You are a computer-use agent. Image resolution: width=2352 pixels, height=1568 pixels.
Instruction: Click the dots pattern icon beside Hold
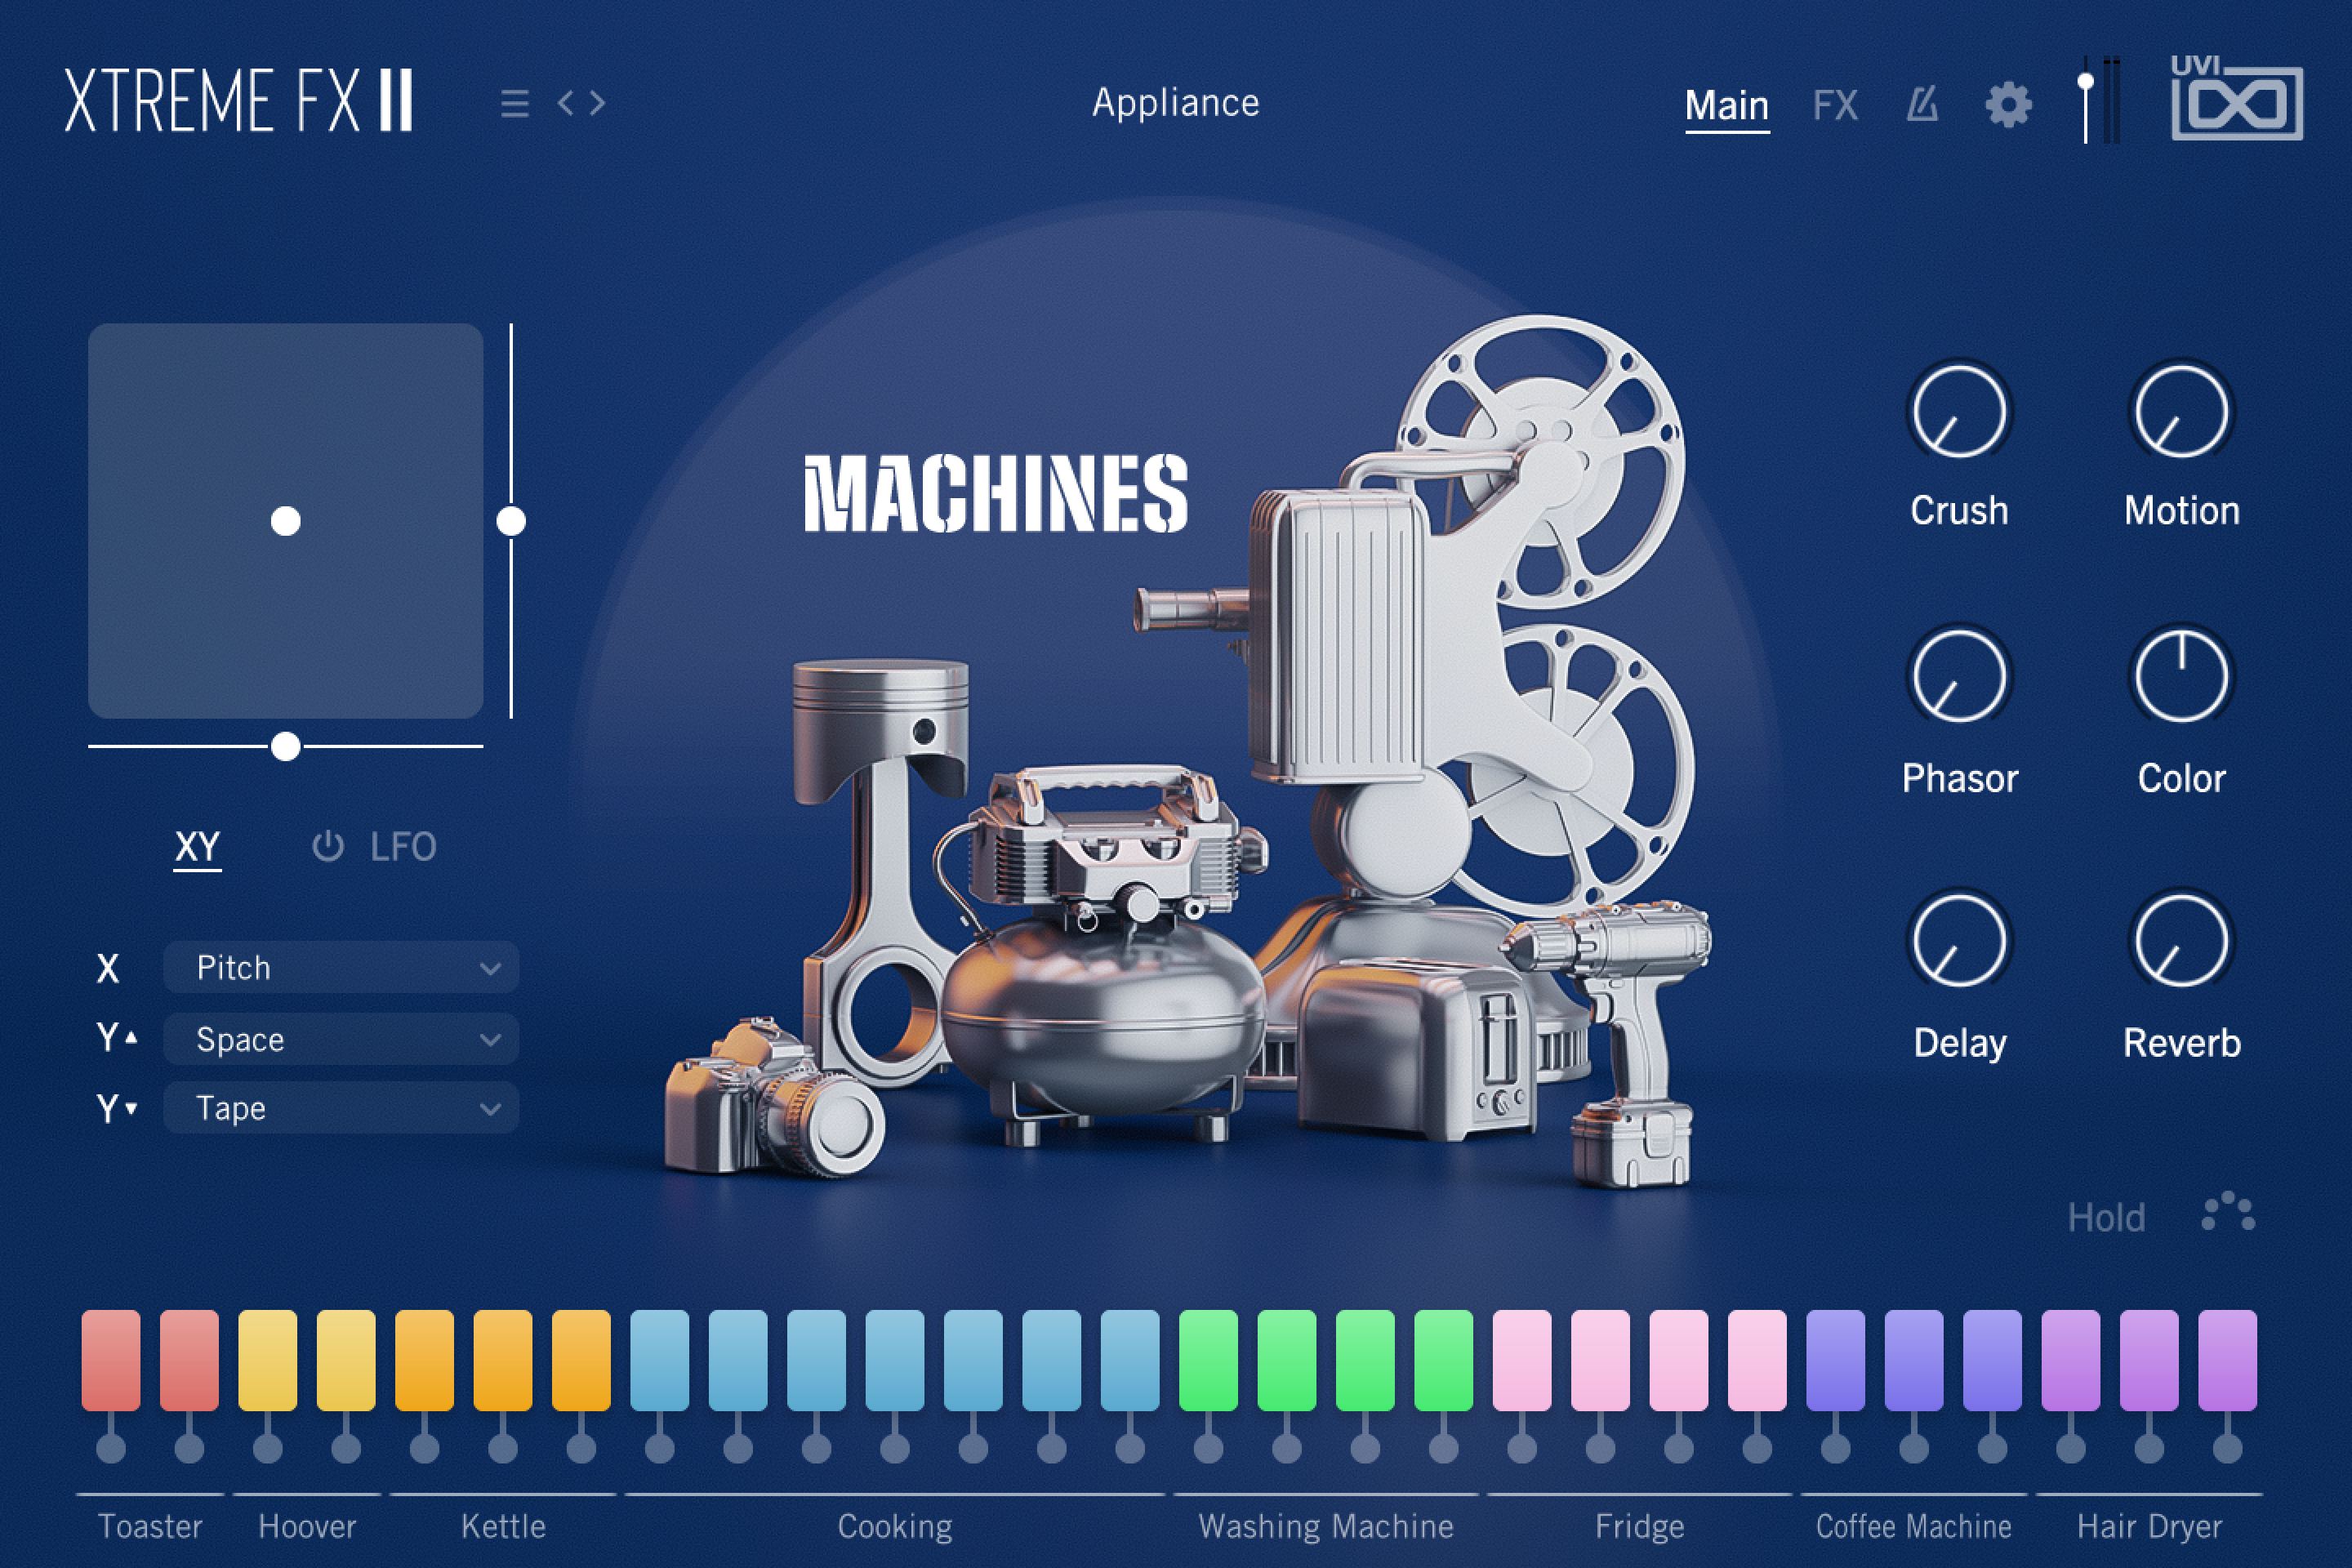click(x=2229, y=1212)
